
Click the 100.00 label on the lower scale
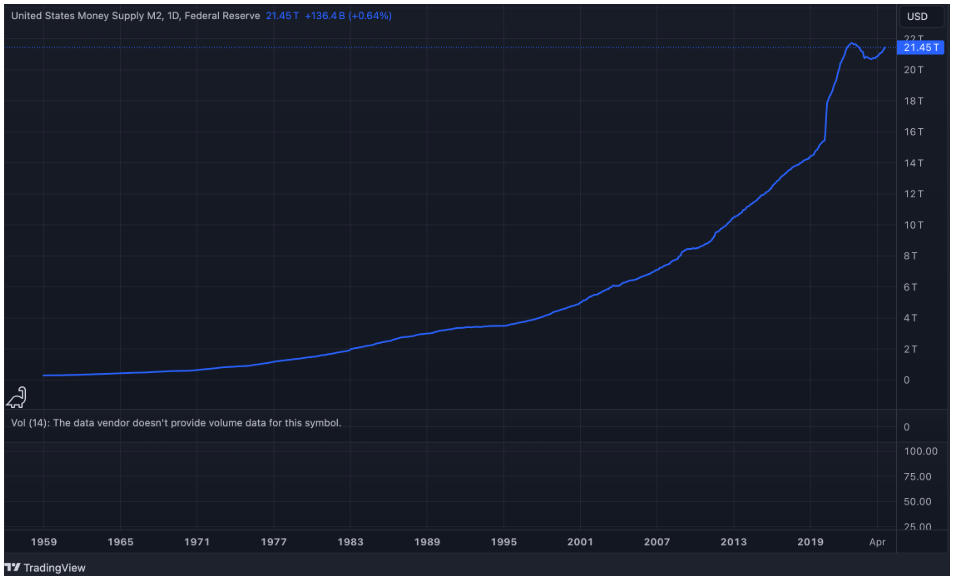tap(921, 452)
